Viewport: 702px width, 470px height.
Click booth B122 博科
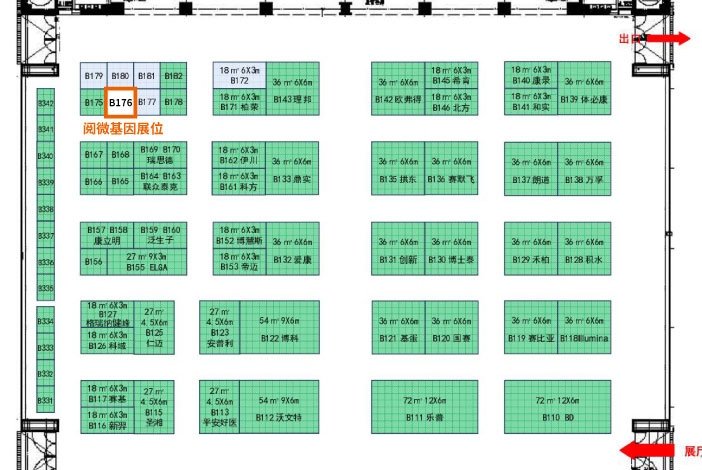(279, 327)
